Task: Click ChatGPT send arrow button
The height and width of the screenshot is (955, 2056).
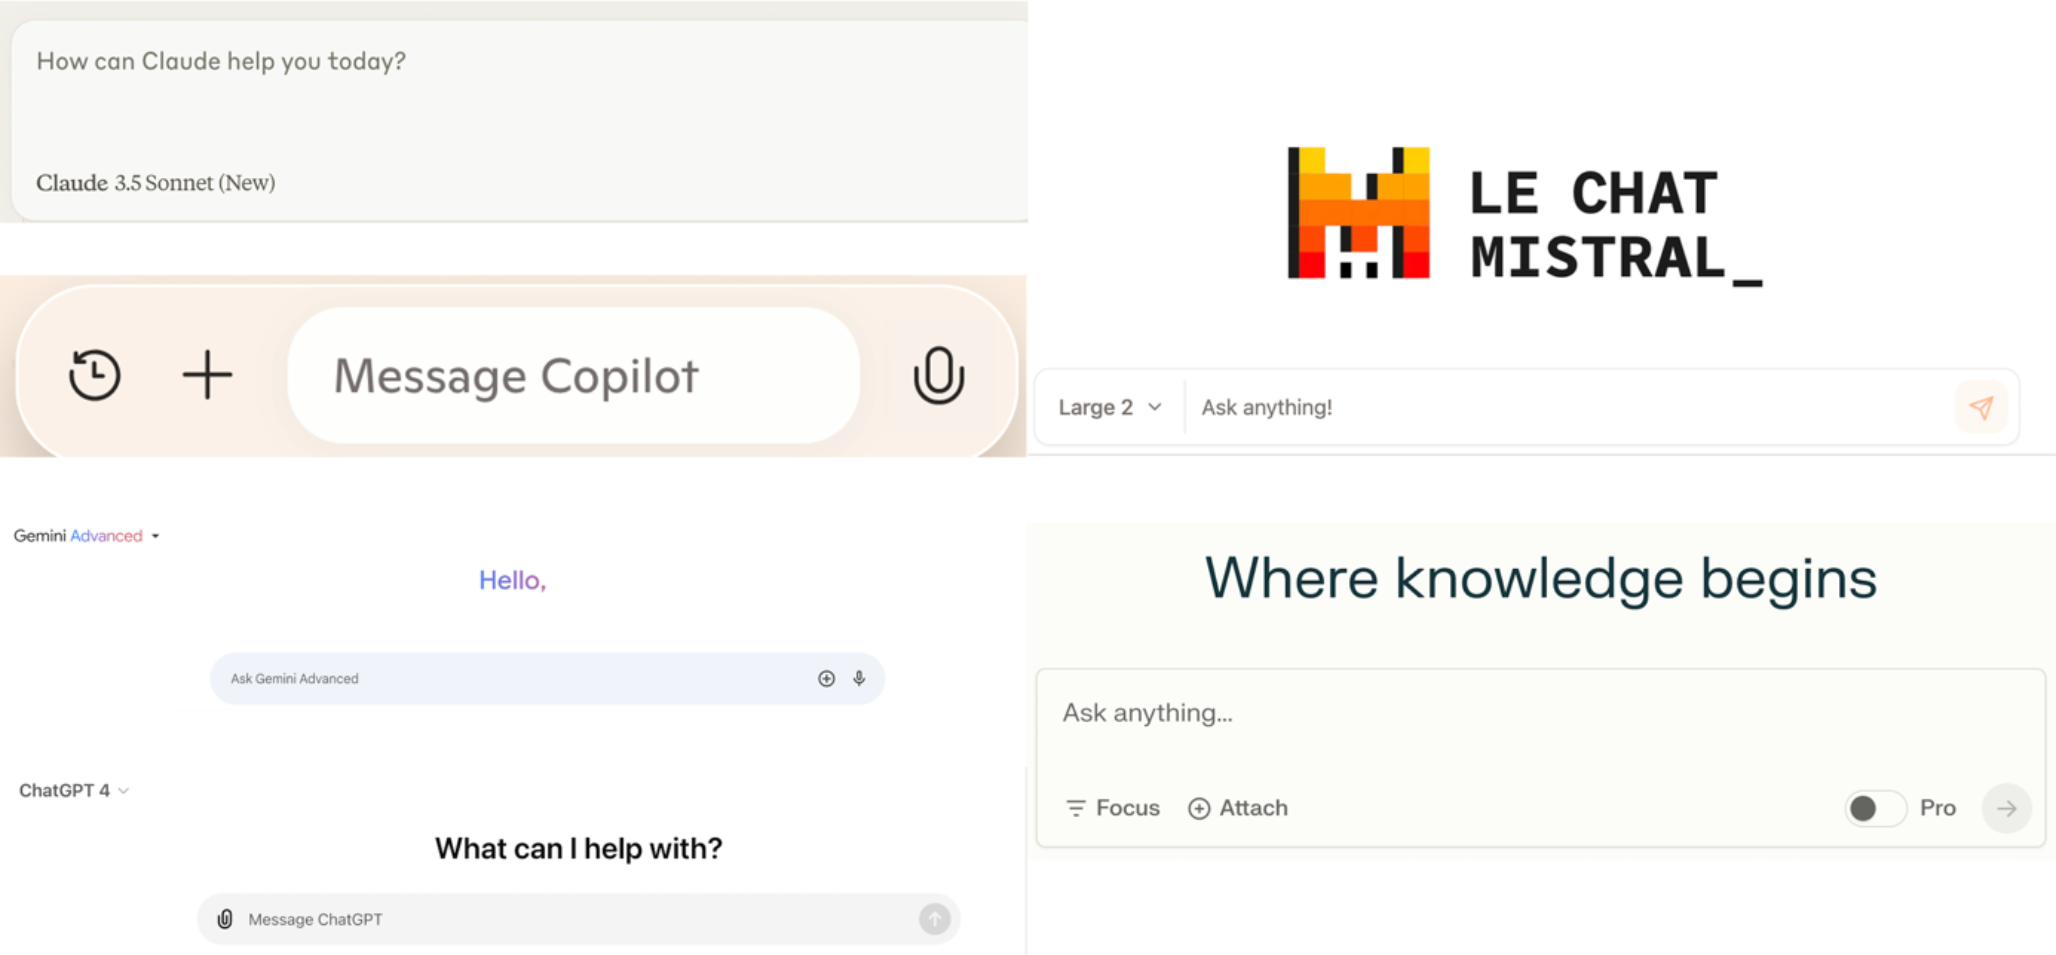Action: (935, 919)
